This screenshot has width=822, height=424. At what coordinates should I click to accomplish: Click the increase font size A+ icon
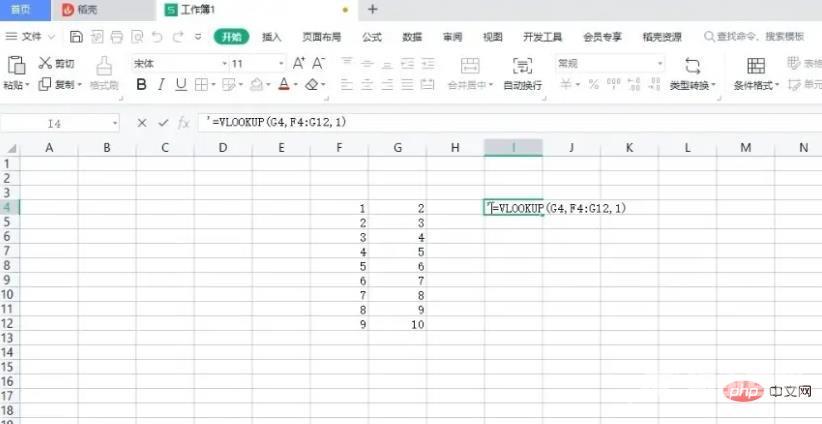(299, 63)
